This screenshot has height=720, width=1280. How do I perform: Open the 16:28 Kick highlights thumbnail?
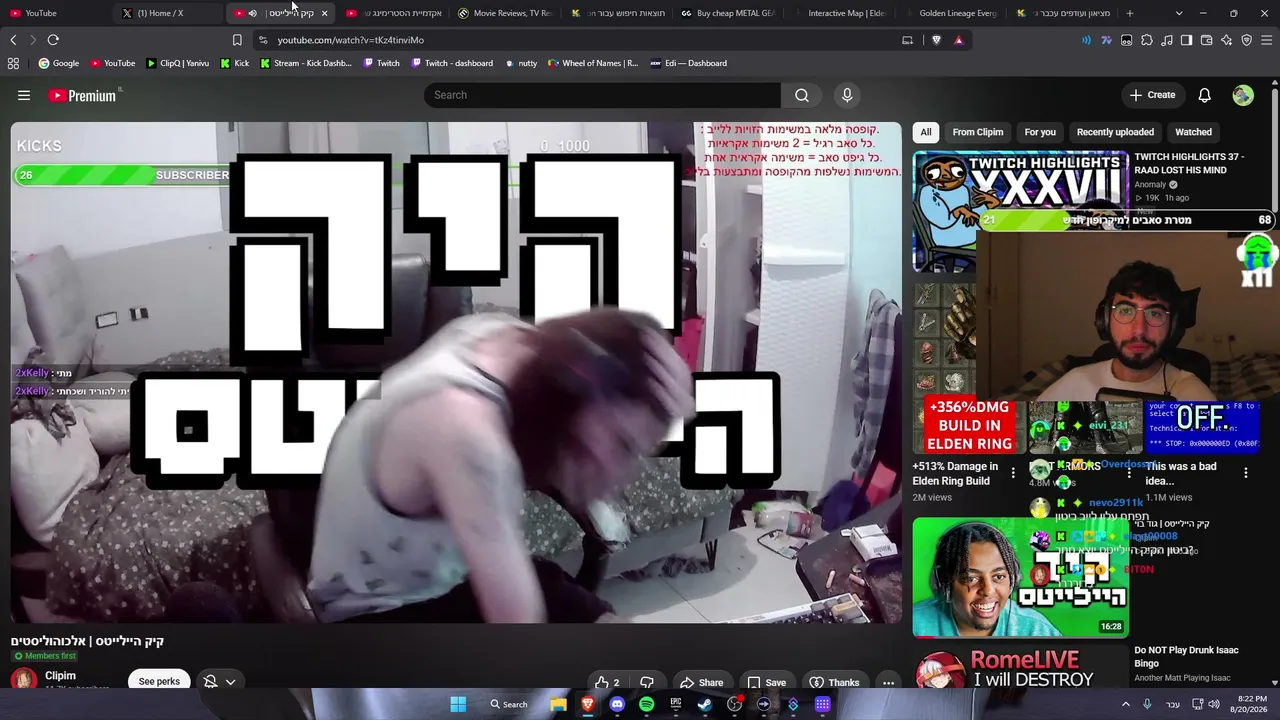pos(1020,577)
